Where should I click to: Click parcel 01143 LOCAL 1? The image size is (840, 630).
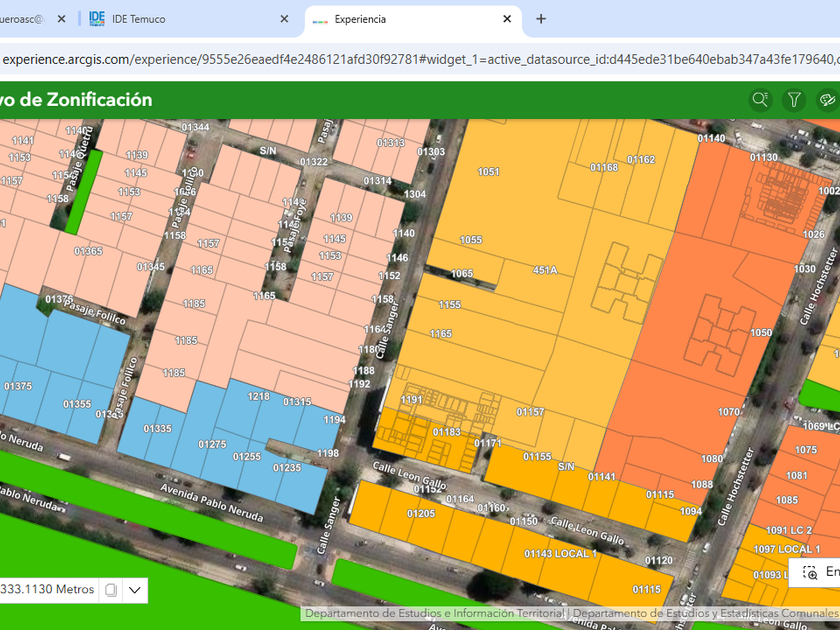point(560,553)
